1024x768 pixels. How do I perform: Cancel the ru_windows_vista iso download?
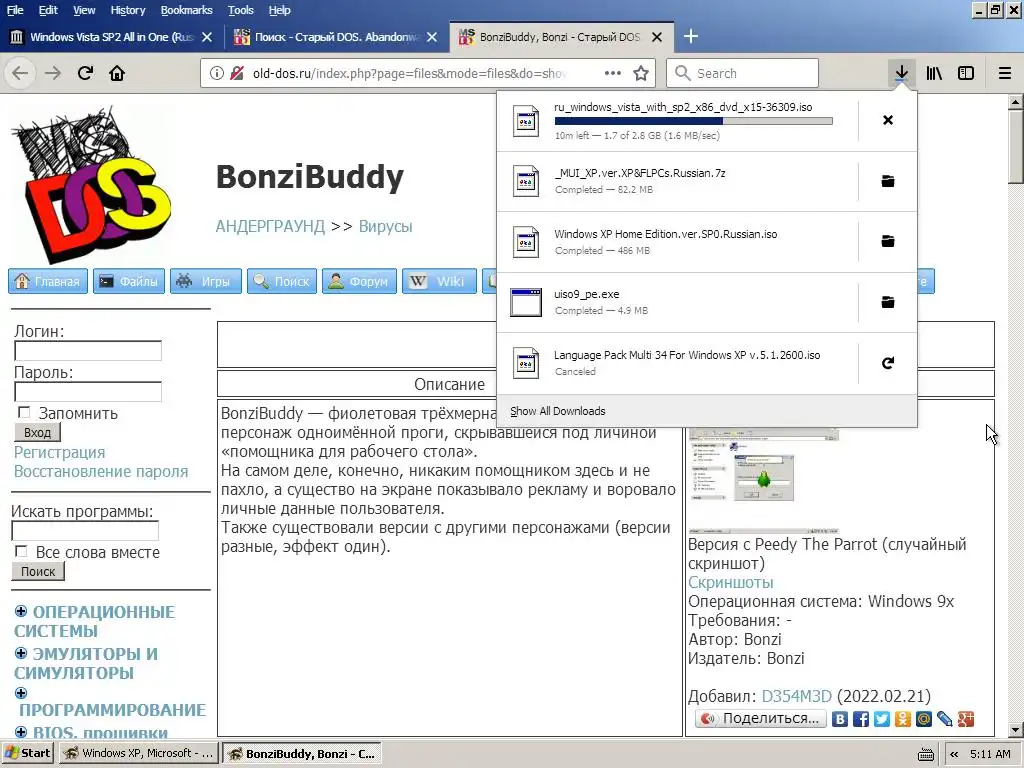(888, 120)
